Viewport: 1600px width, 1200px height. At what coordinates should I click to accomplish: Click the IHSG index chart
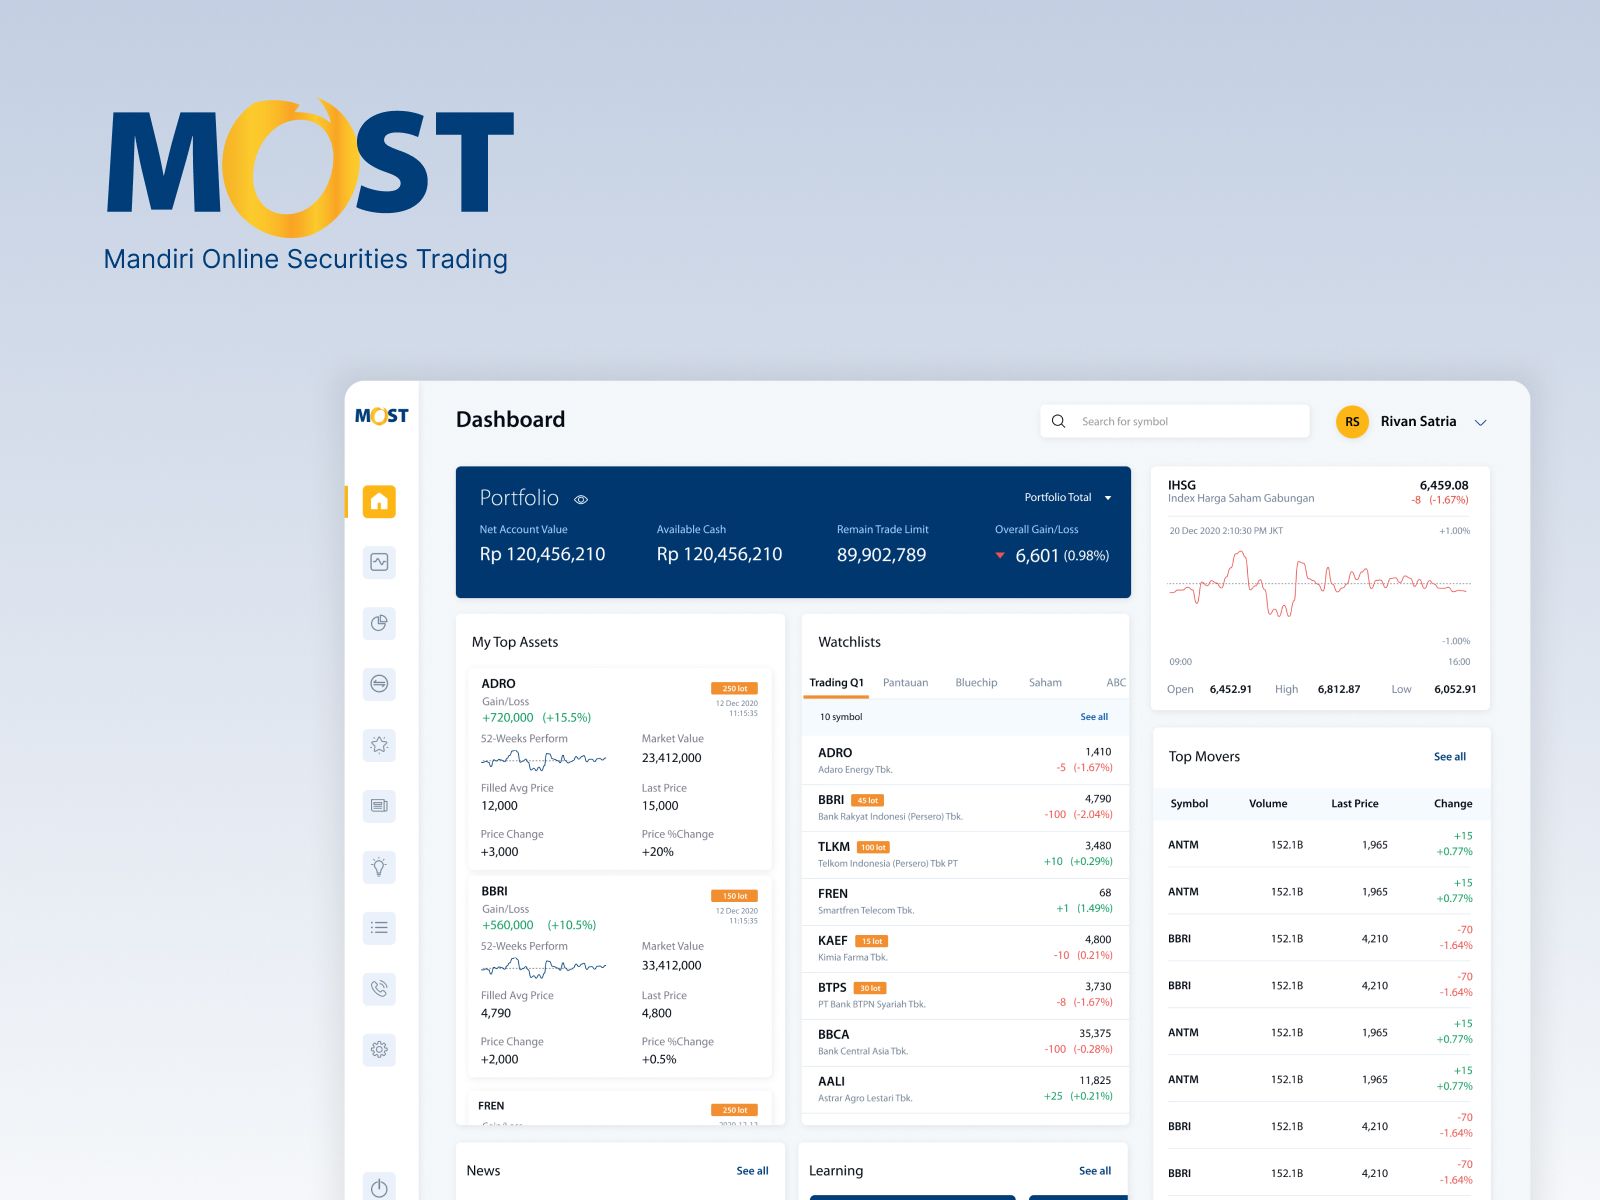point(1319,584)
